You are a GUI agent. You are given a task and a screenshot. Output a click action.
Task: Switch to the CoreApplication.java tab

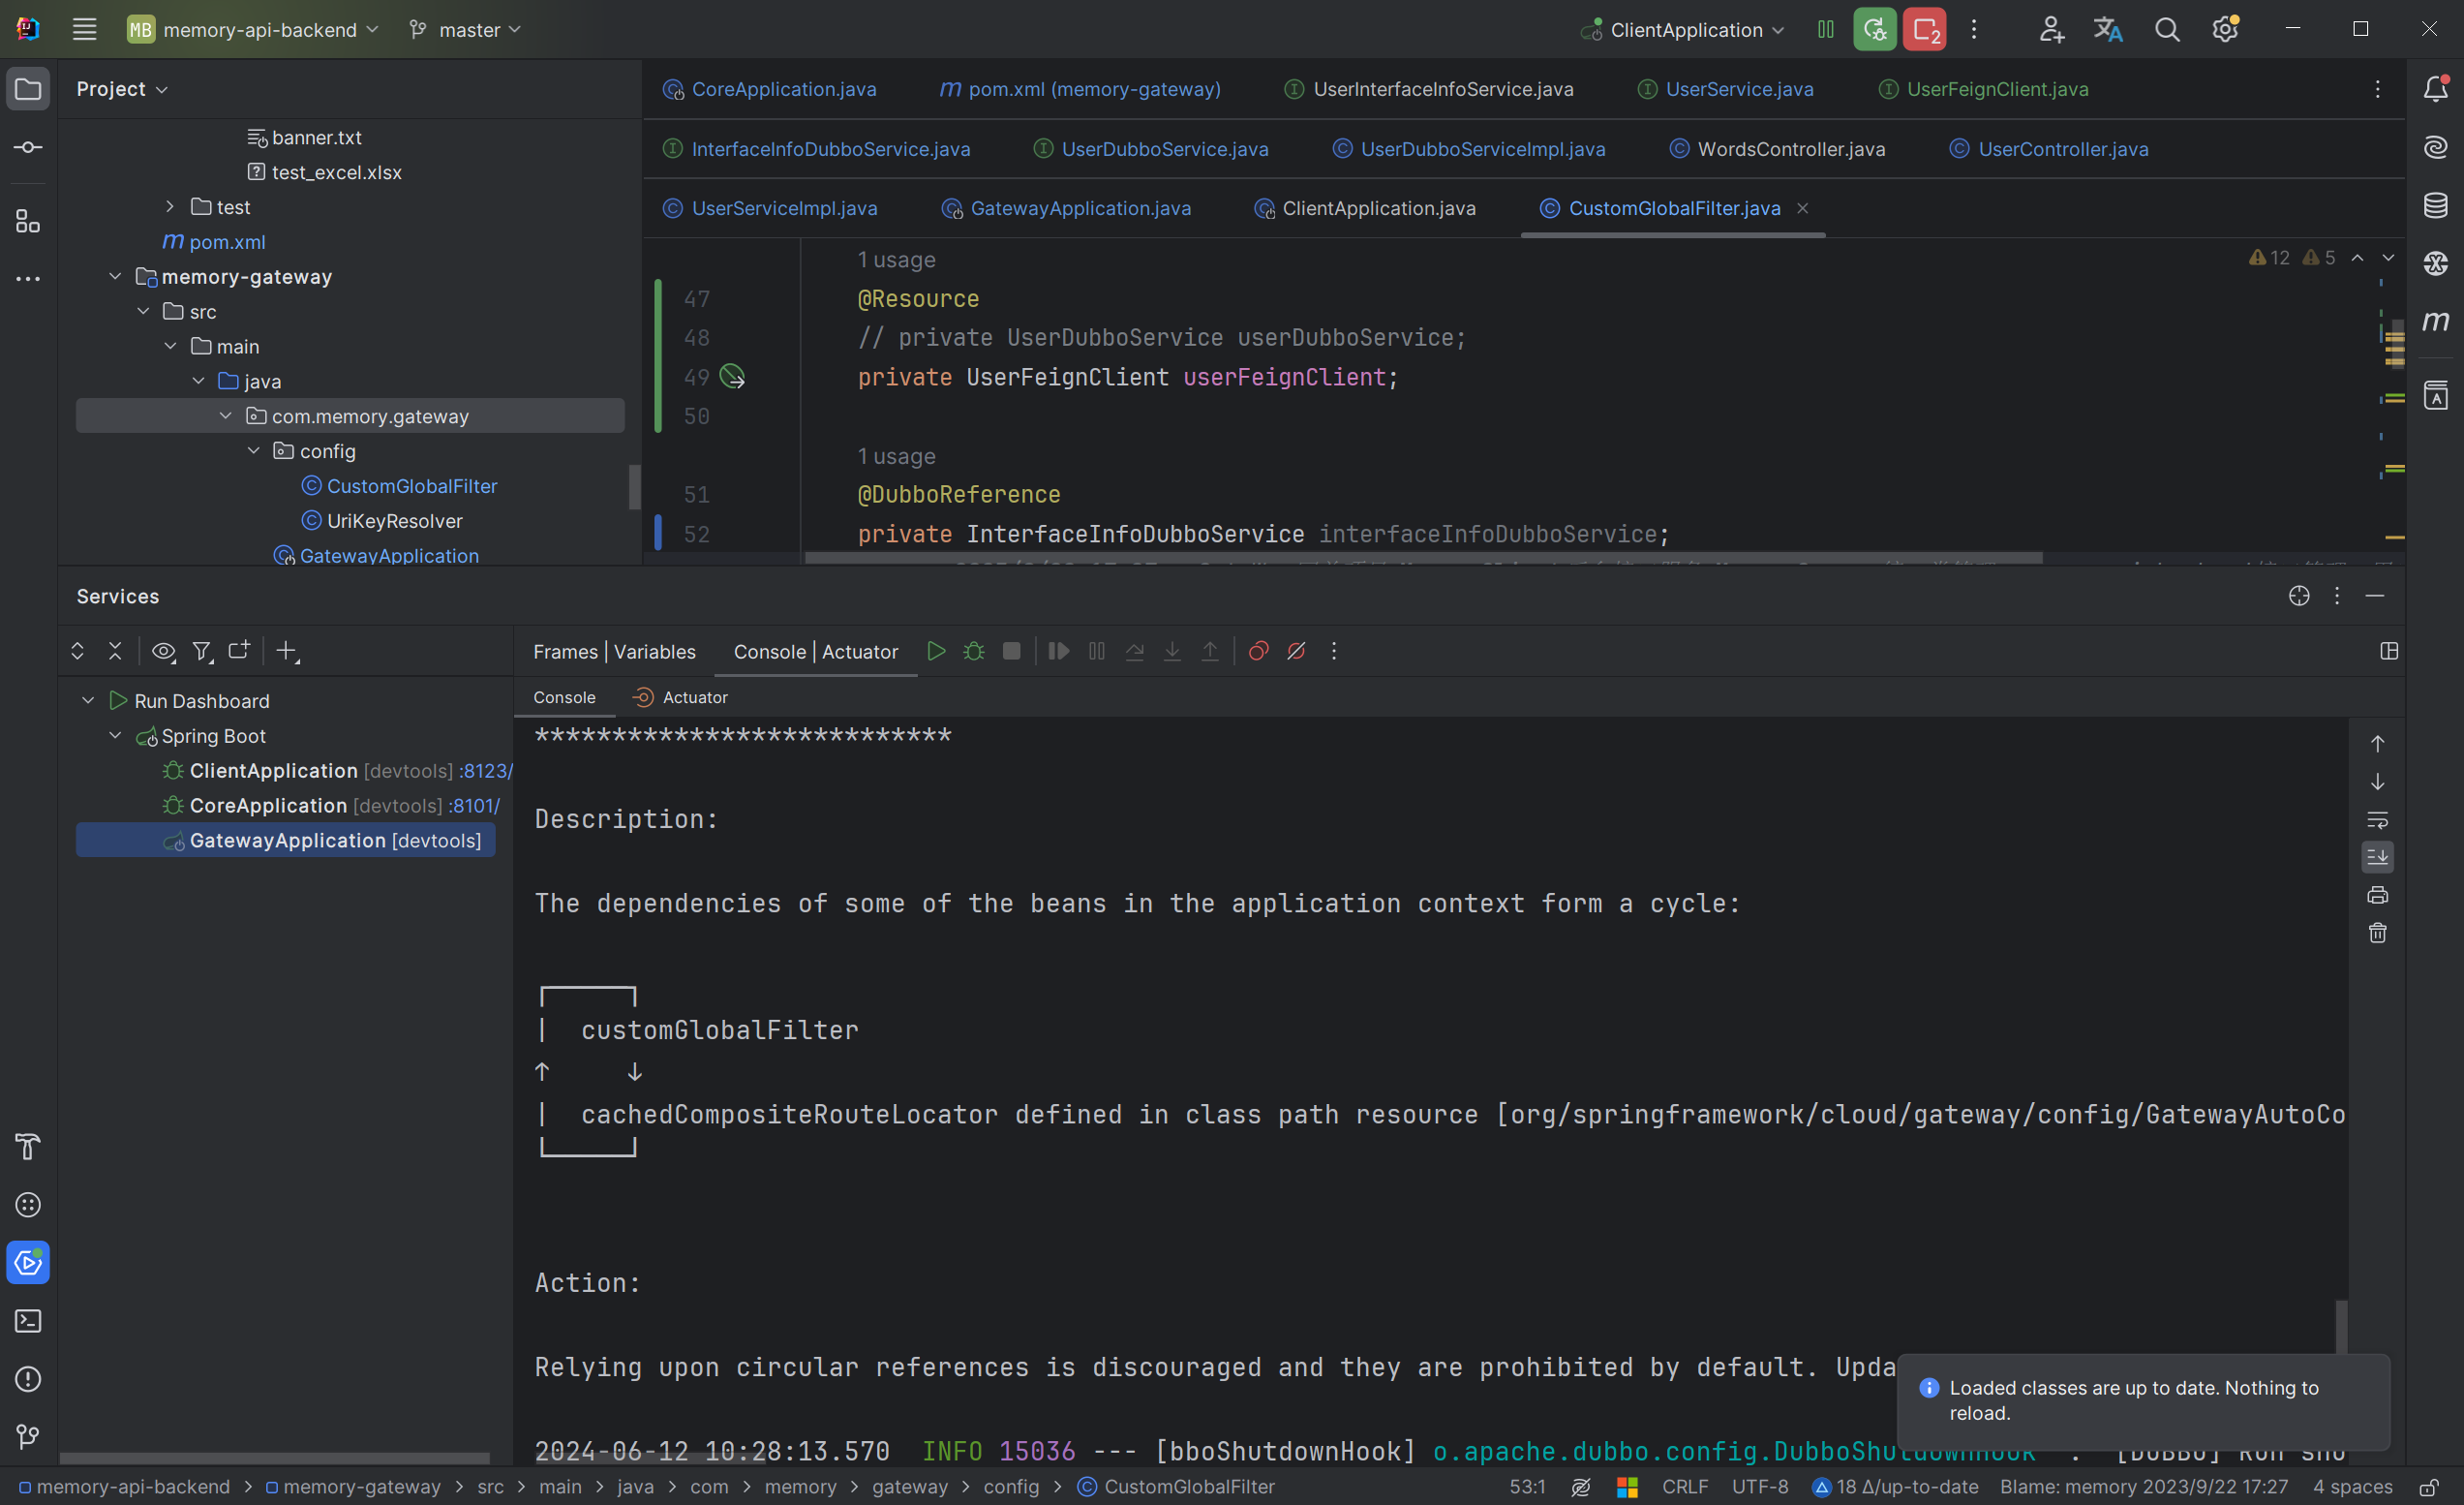769,89
